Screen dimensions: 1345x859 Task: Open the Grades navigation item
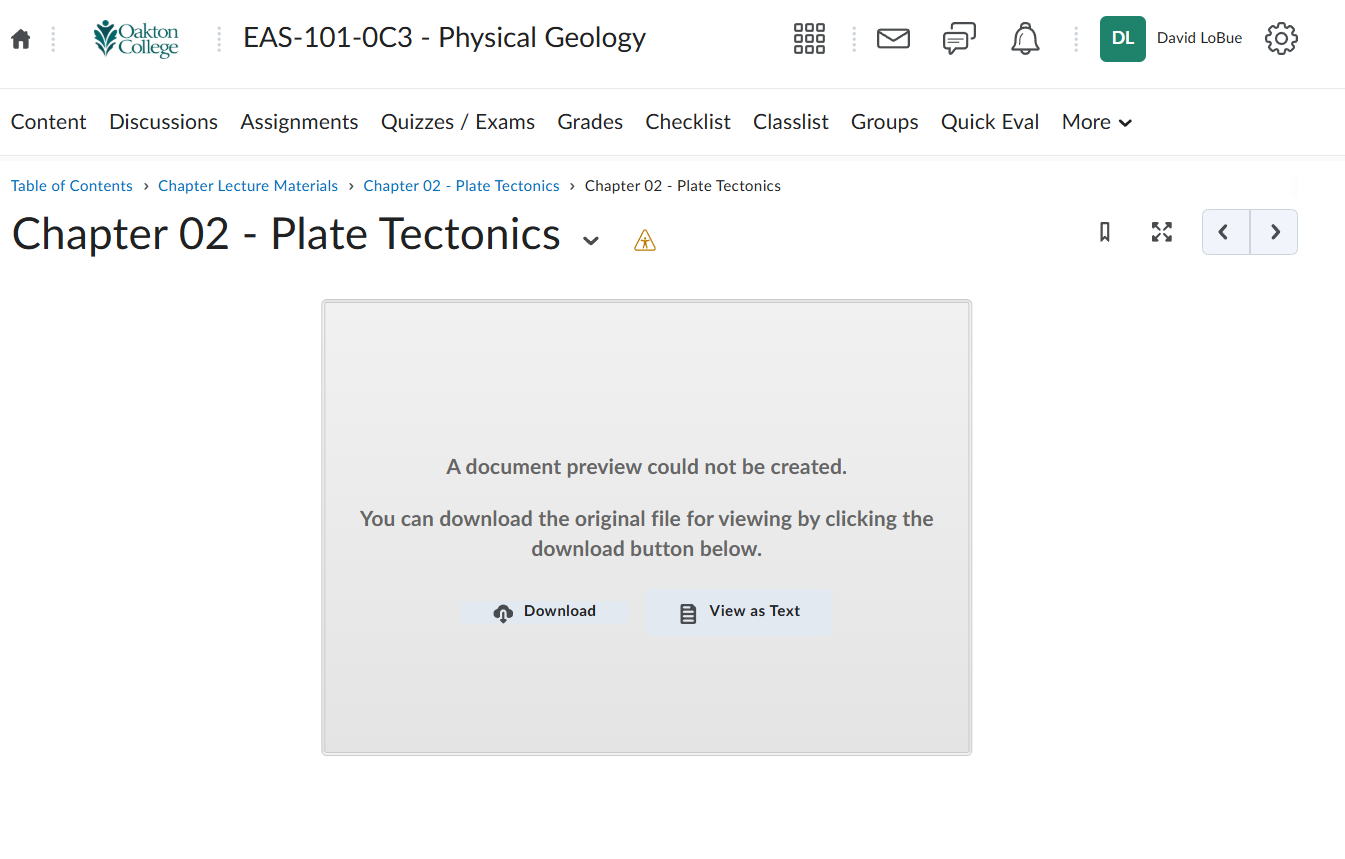point(590,122)
